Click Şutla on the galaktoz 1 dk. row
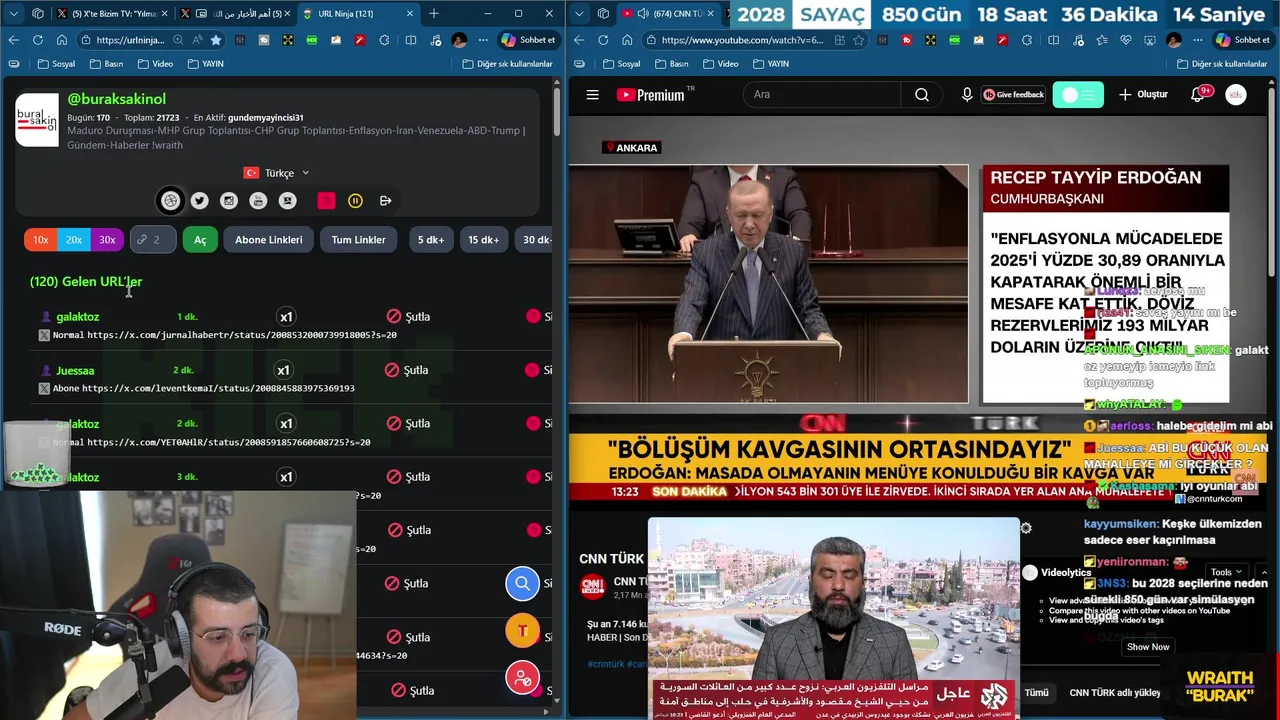The height and width of the screenshot is (720, 1280). coord(409,317)
